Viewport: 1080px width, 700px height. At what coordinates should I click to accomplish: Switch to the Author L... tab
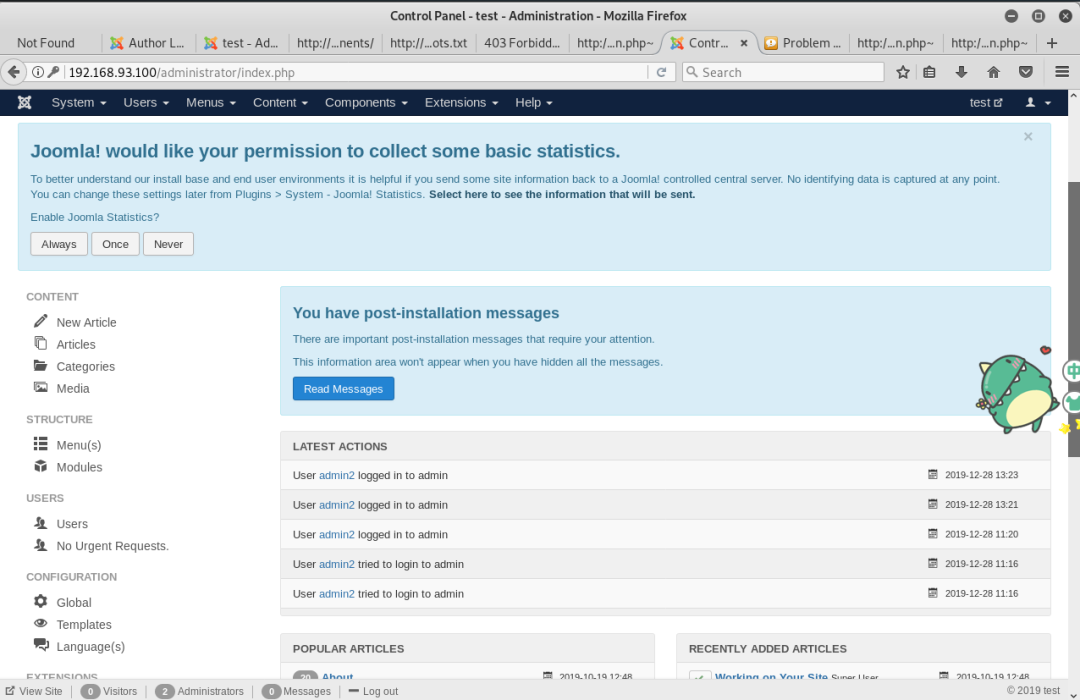point(147,43)
